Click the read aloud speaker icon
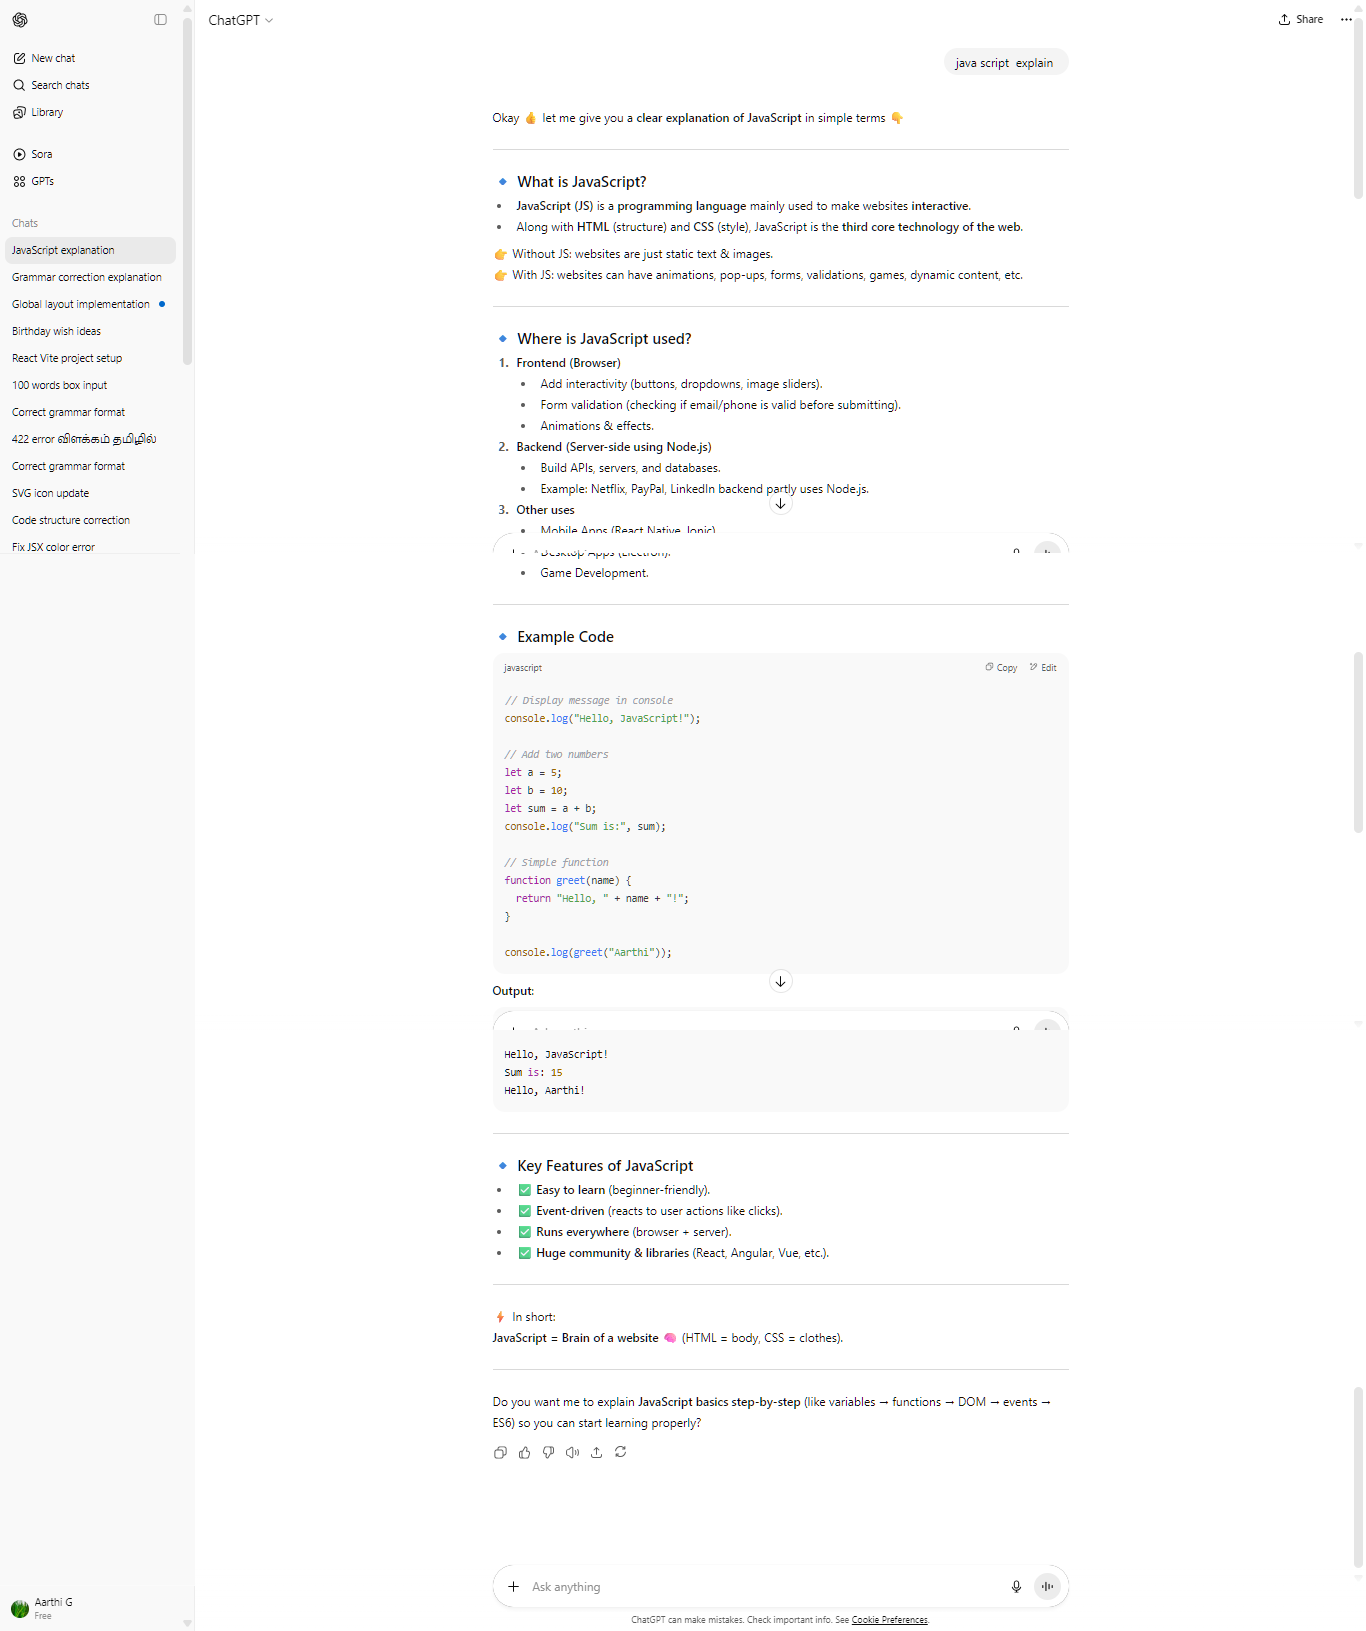Image resolution: width=1366 pixels, height=1631 pixels. point(572,1452)
